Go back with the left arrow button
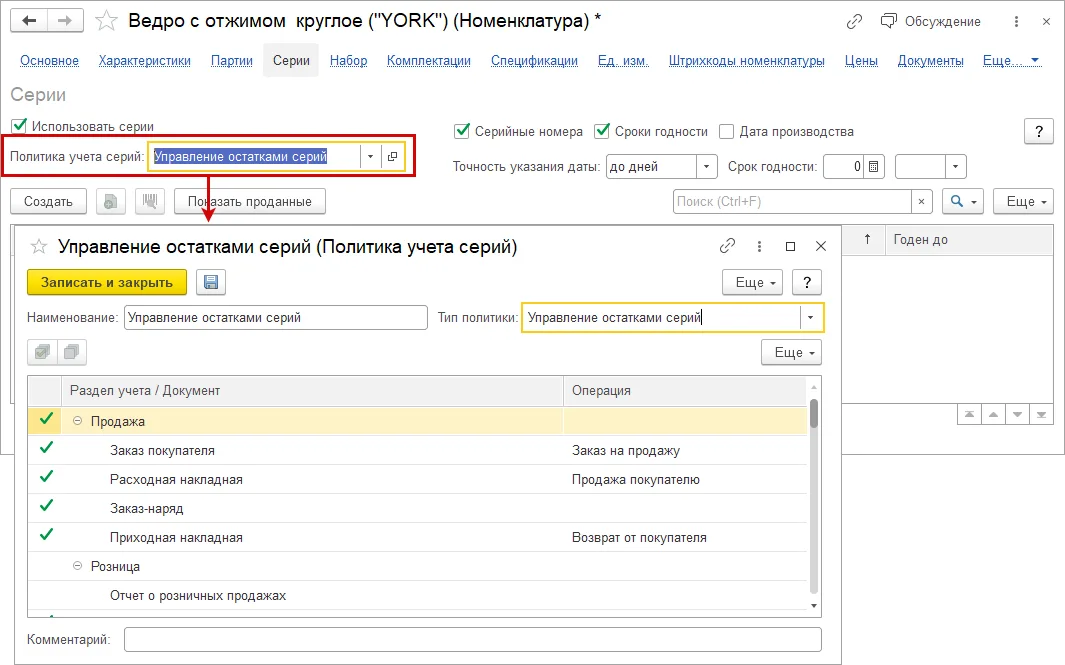 29,21
